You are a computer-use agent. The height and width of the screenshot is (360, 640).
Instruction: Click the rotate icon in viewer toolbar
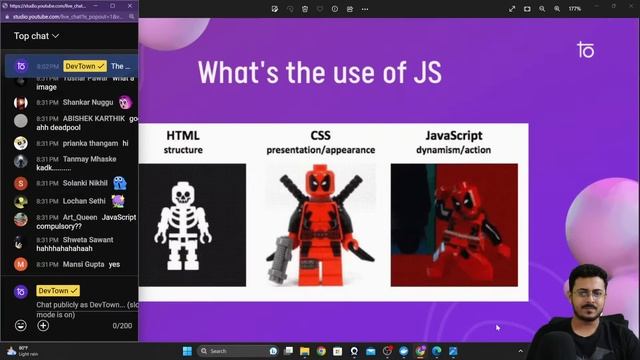pyautogui.click(x=290, y=9)
